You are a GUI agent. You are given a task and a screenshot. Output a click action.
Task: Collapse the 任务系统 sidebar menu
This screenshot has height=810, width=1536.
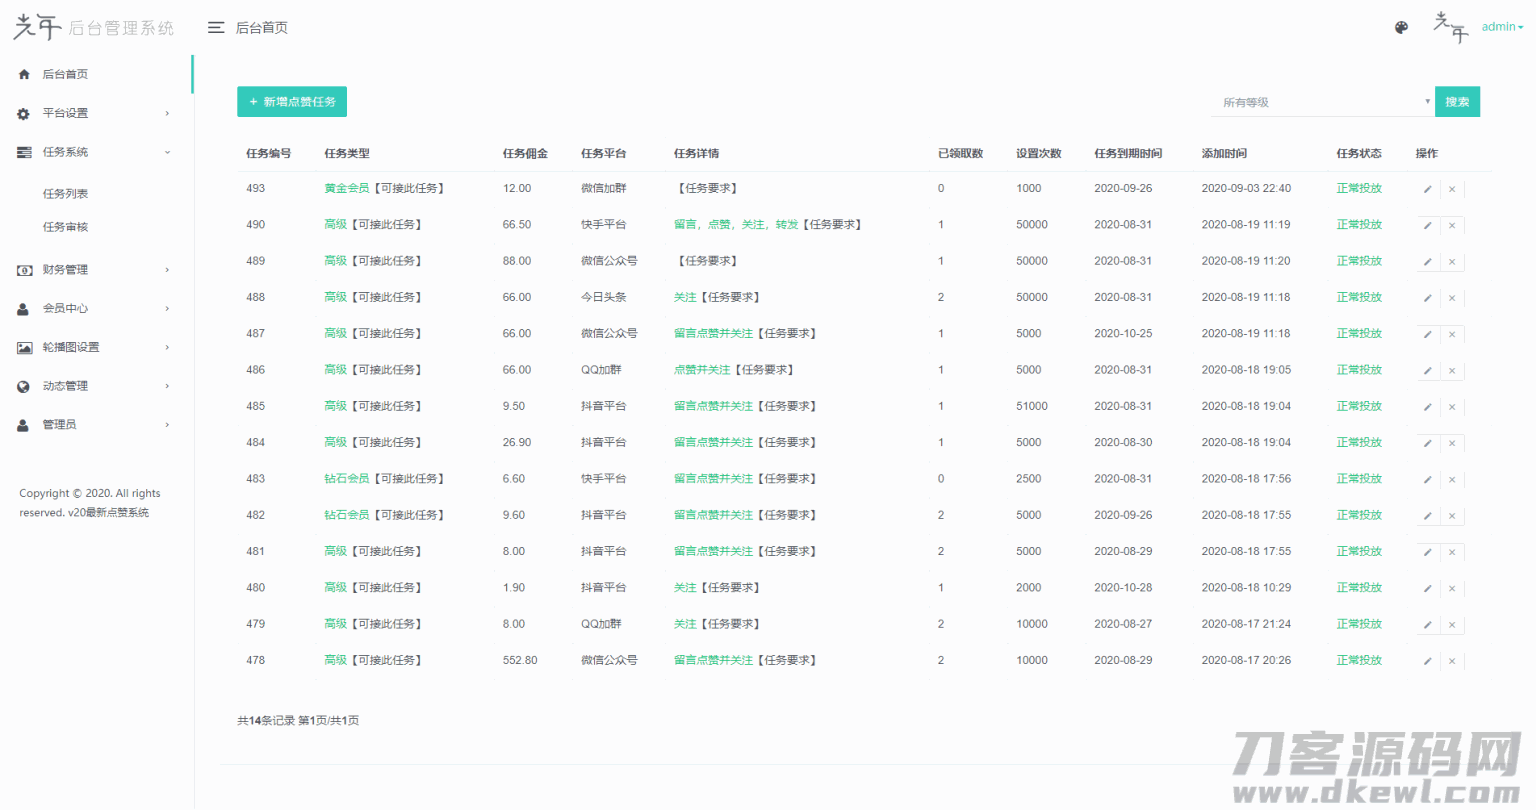click(x=93, y=152)
